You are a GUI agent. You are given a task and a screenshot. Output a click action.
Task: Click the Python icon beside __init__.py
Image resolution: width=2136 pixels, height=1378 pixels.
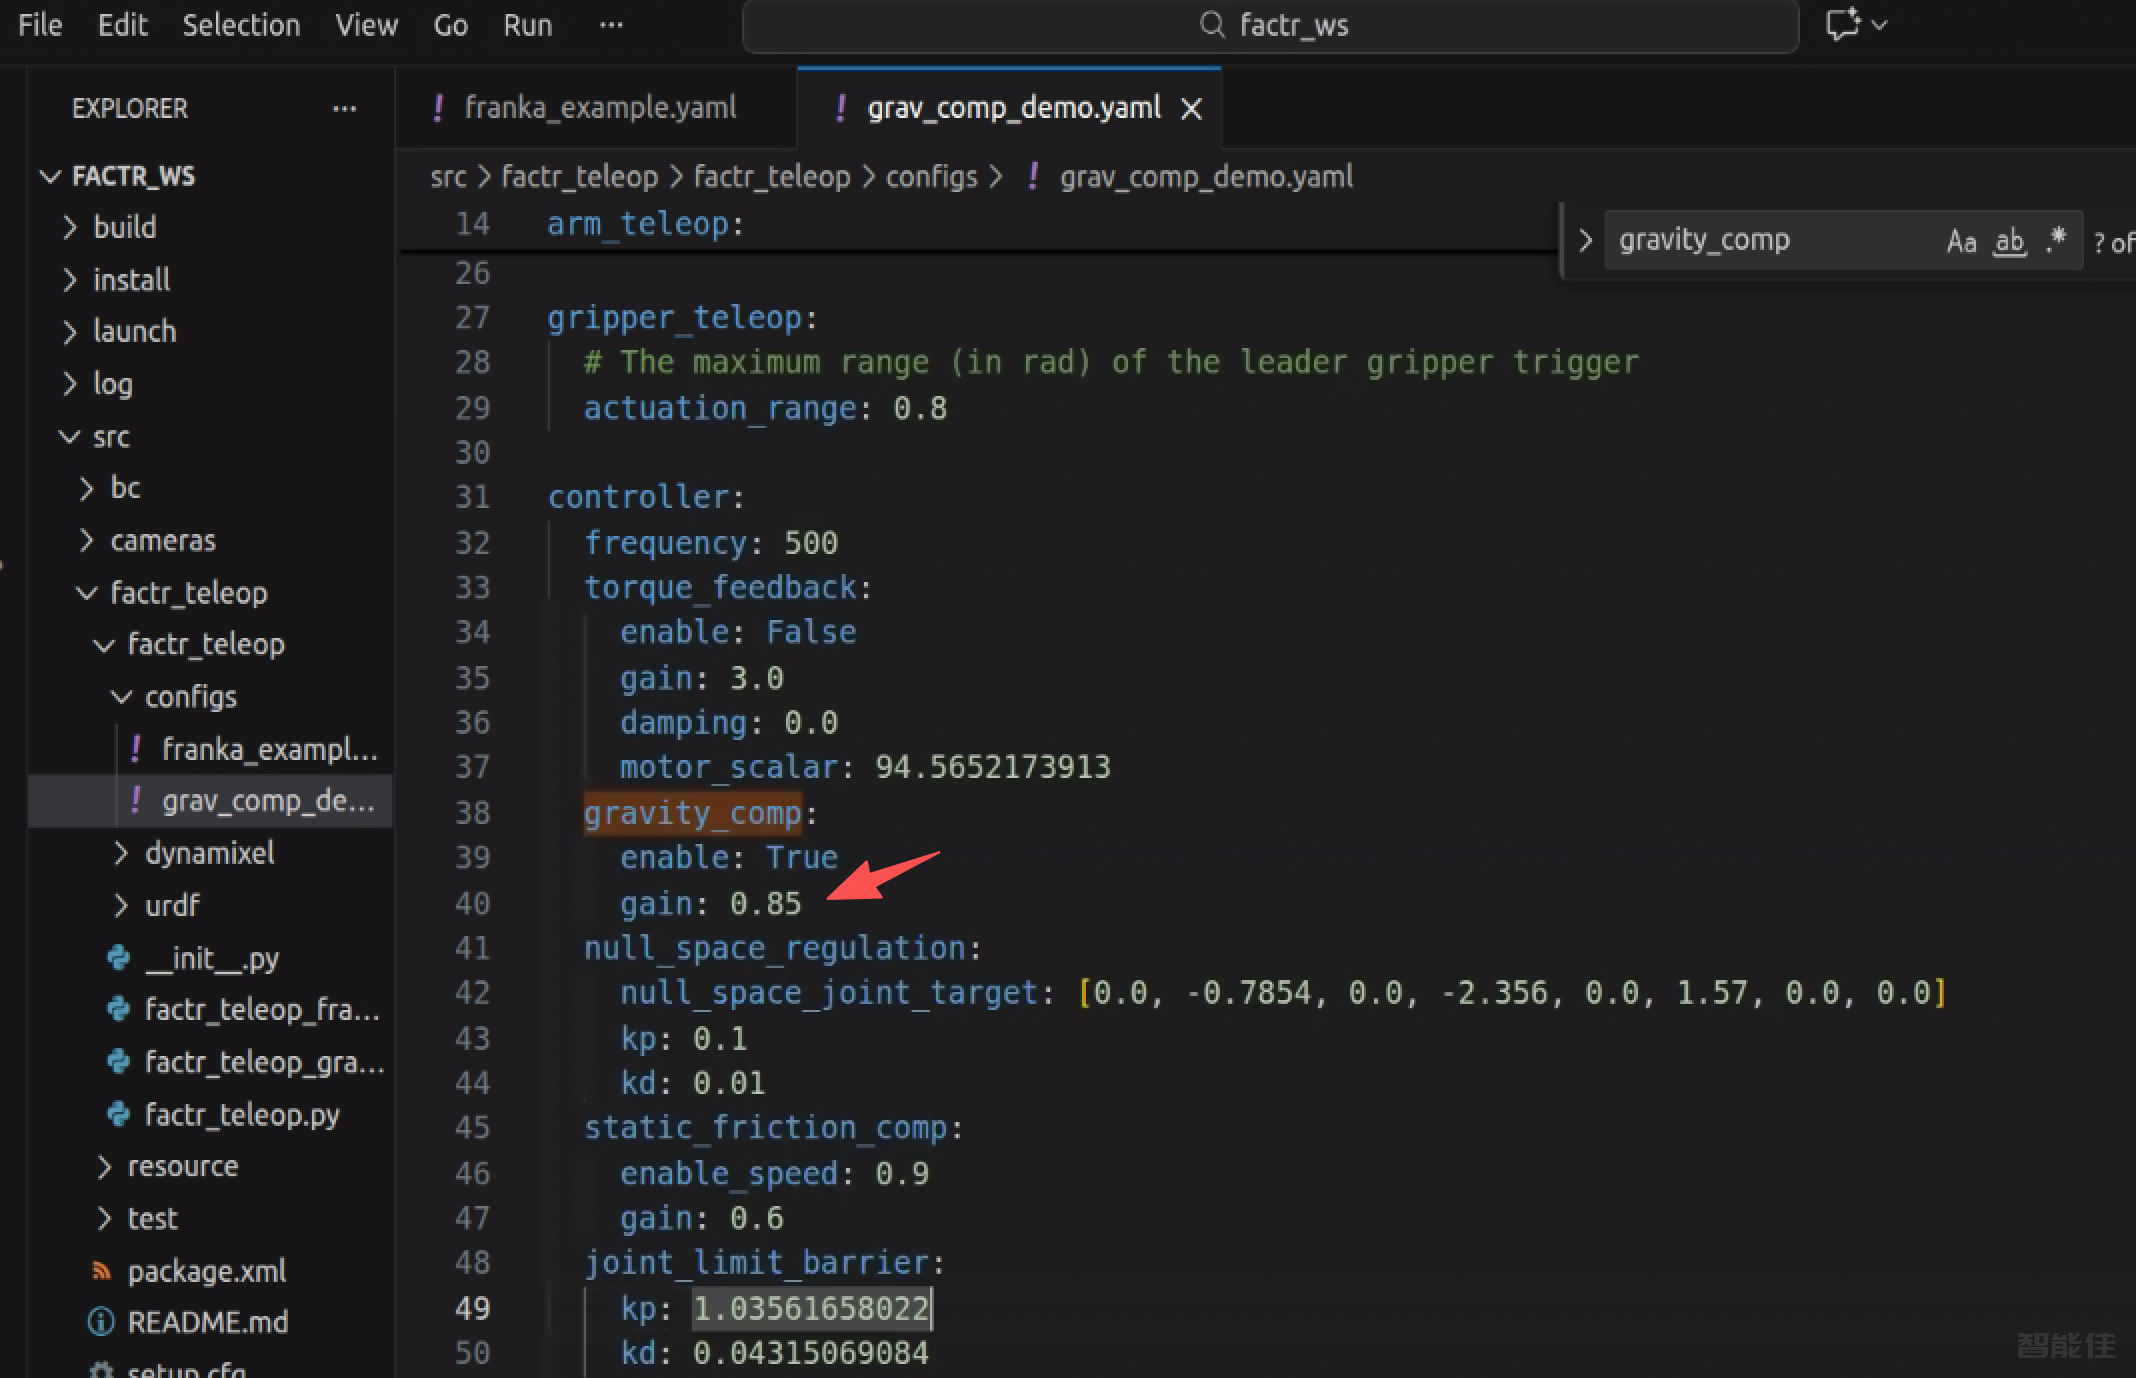[118, 958]
